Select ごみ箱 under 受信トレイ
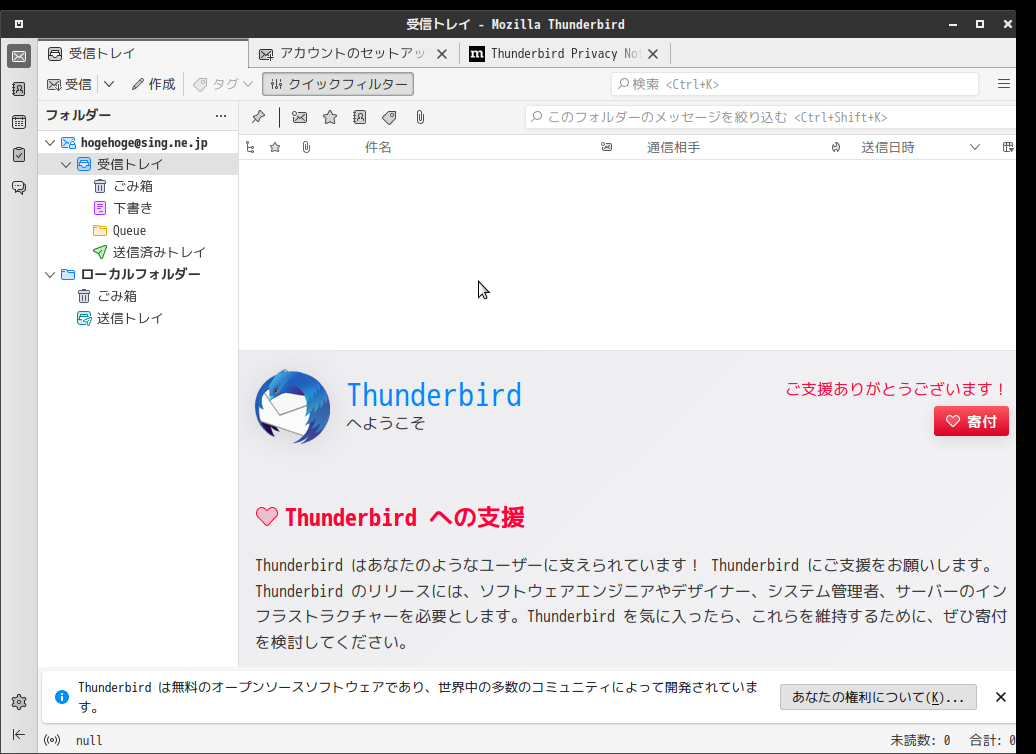Image resolution: width=1036 pixels, height=754 pixels. click(x=138, y=186)
